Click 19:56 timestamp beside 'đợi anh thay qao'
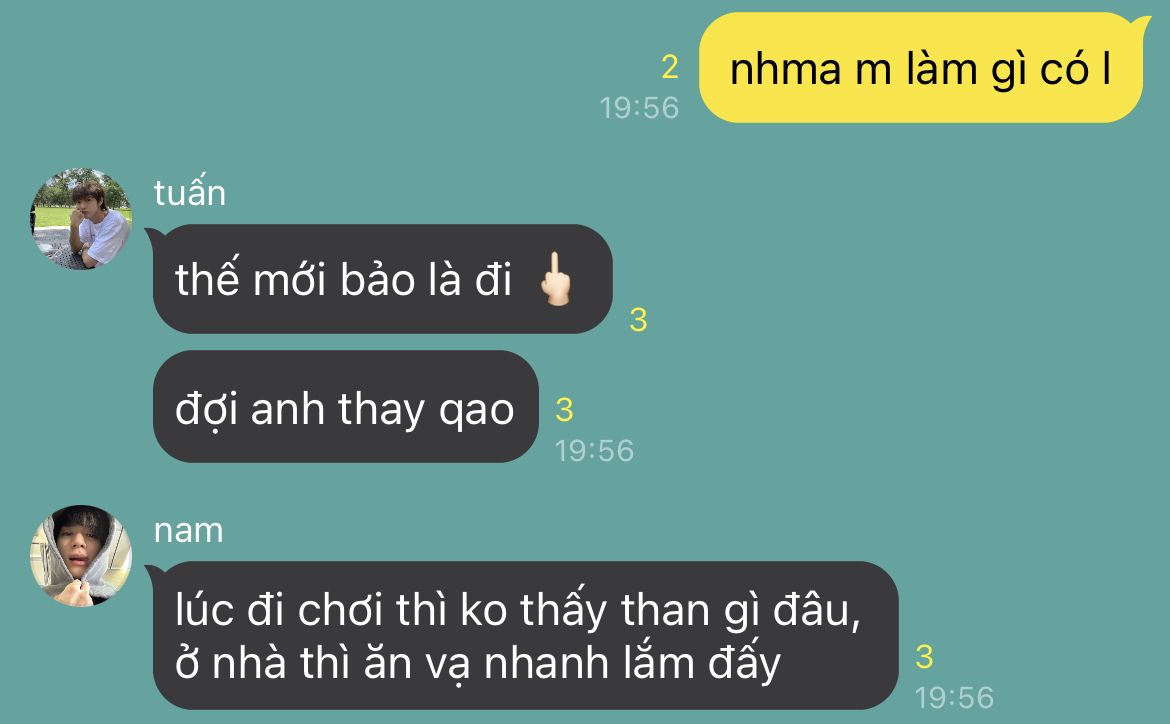 pos(594,451)
